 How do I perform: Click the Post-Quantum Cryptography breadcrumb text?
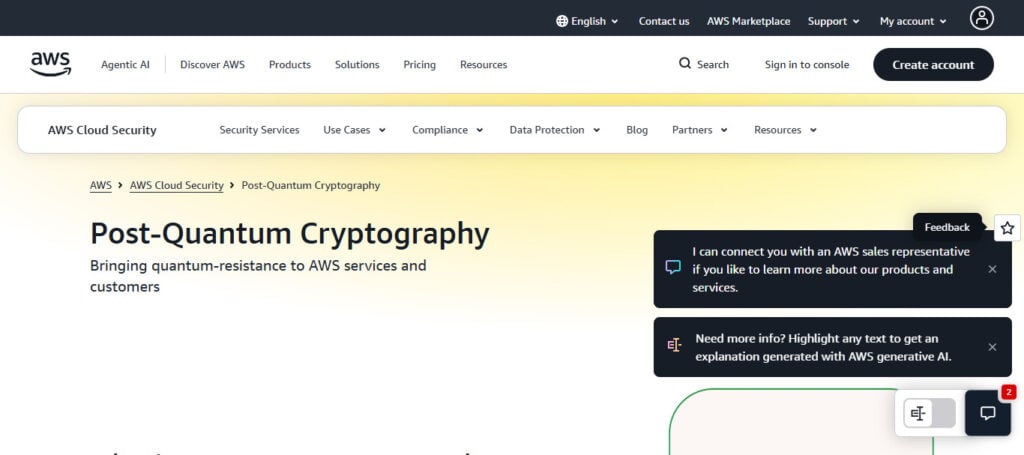point(311,185)
